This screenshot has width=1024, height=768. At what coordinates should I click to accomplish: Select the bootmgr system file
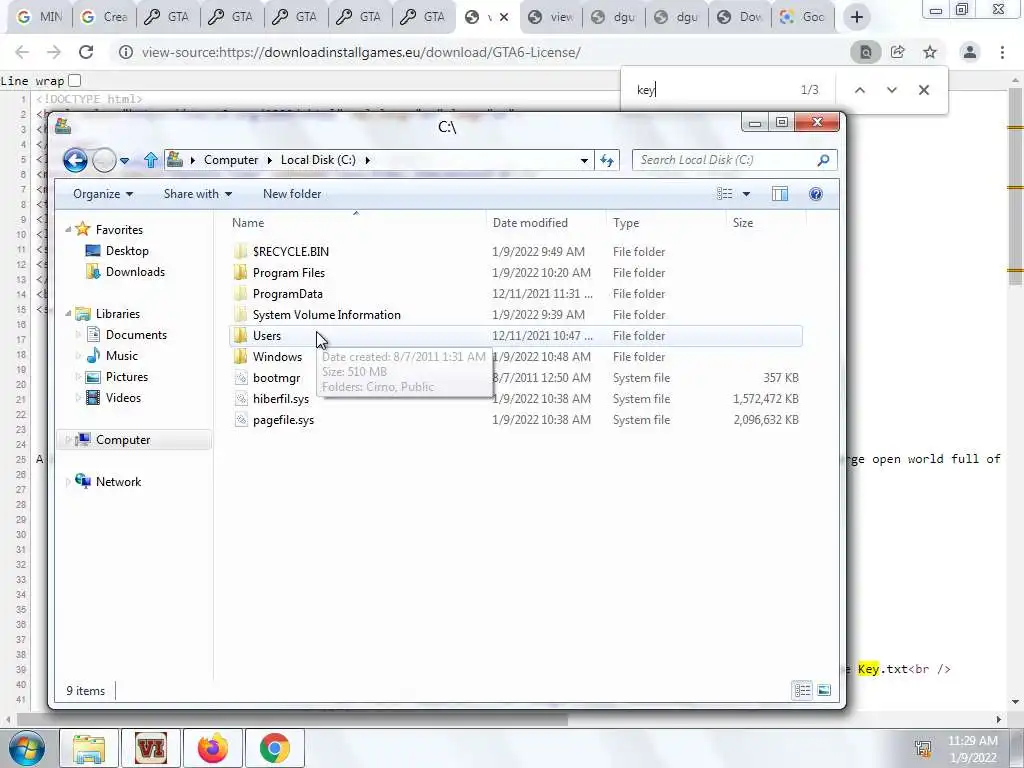pos(516,377)
